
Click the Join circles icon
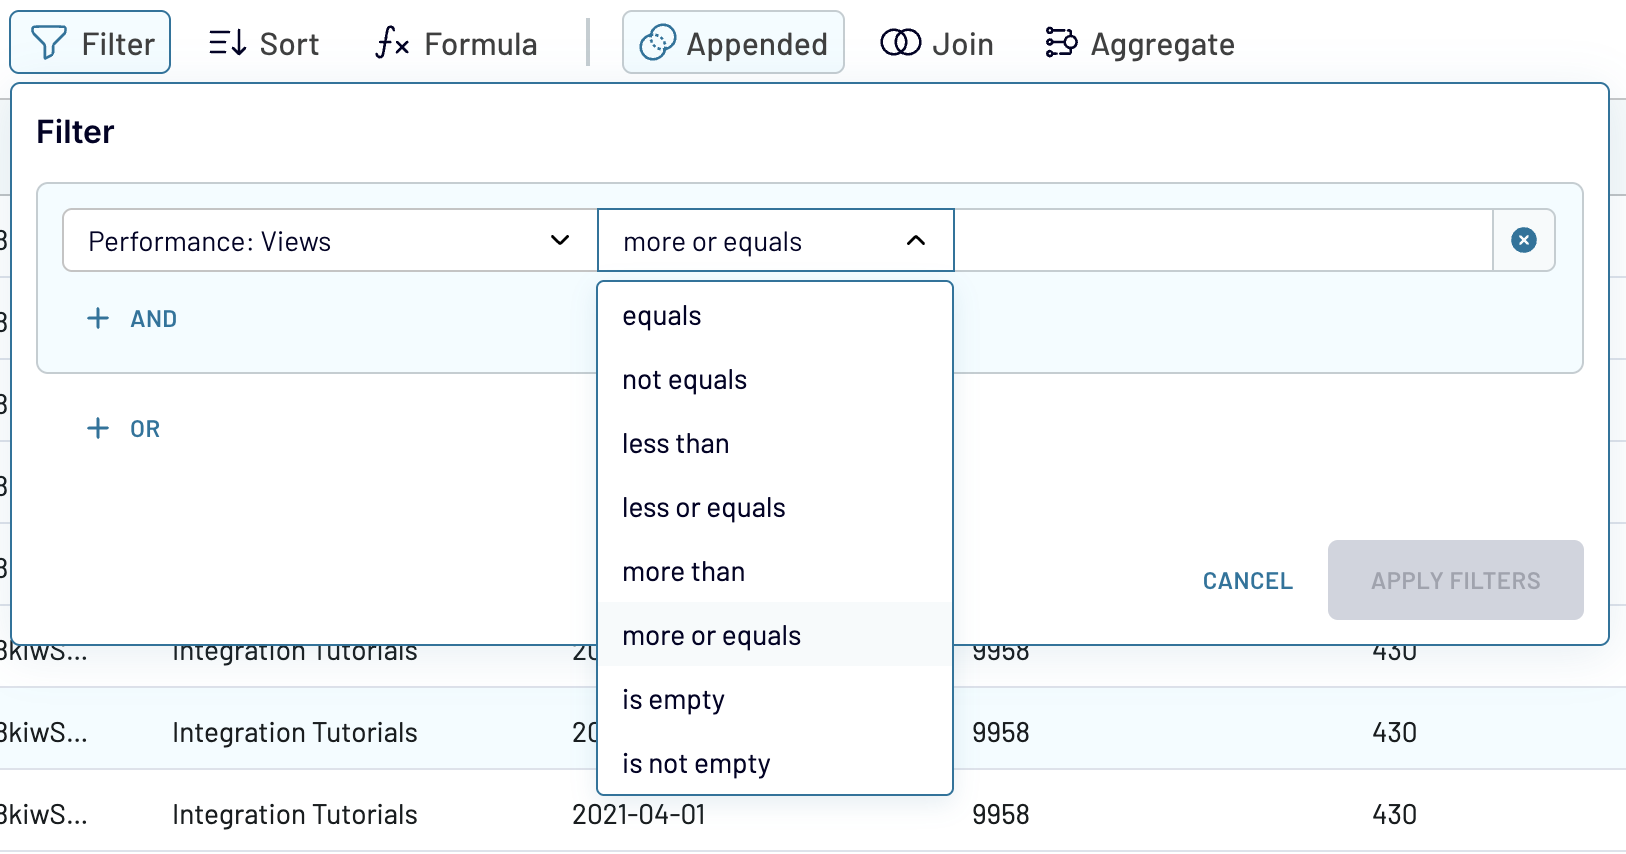tap(900, 43)
